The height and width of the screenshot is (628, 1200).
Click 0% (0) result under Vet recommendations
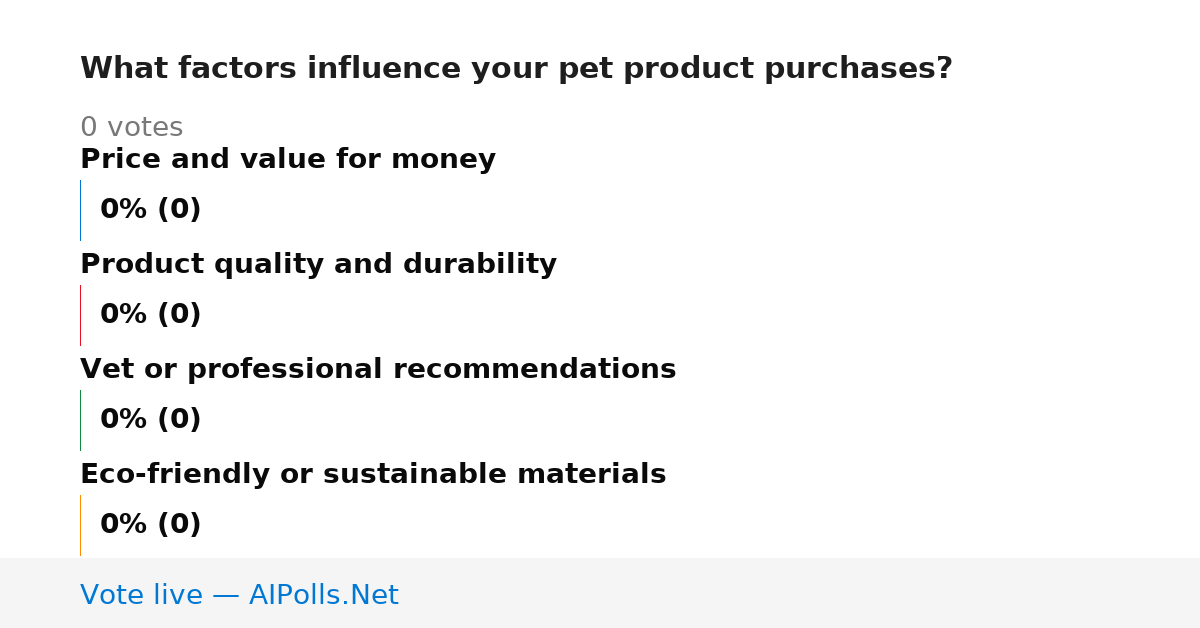[x=151, y=420]
